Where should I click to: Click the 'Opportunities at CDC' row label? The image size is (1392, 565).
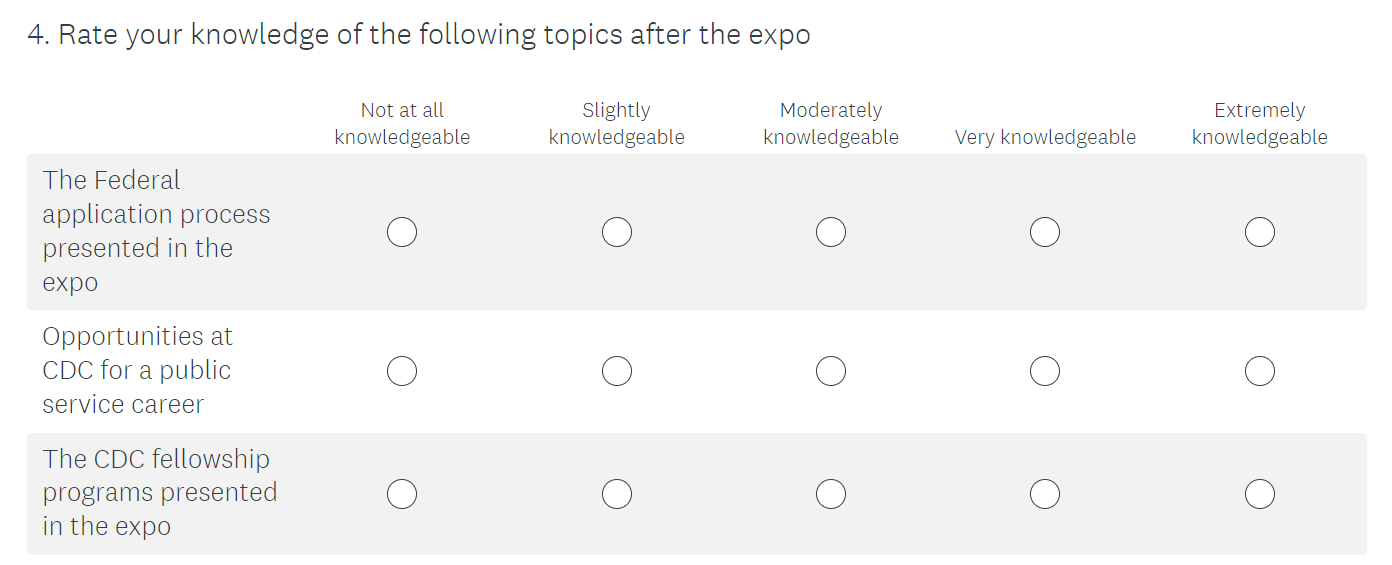tap(137, 370)
